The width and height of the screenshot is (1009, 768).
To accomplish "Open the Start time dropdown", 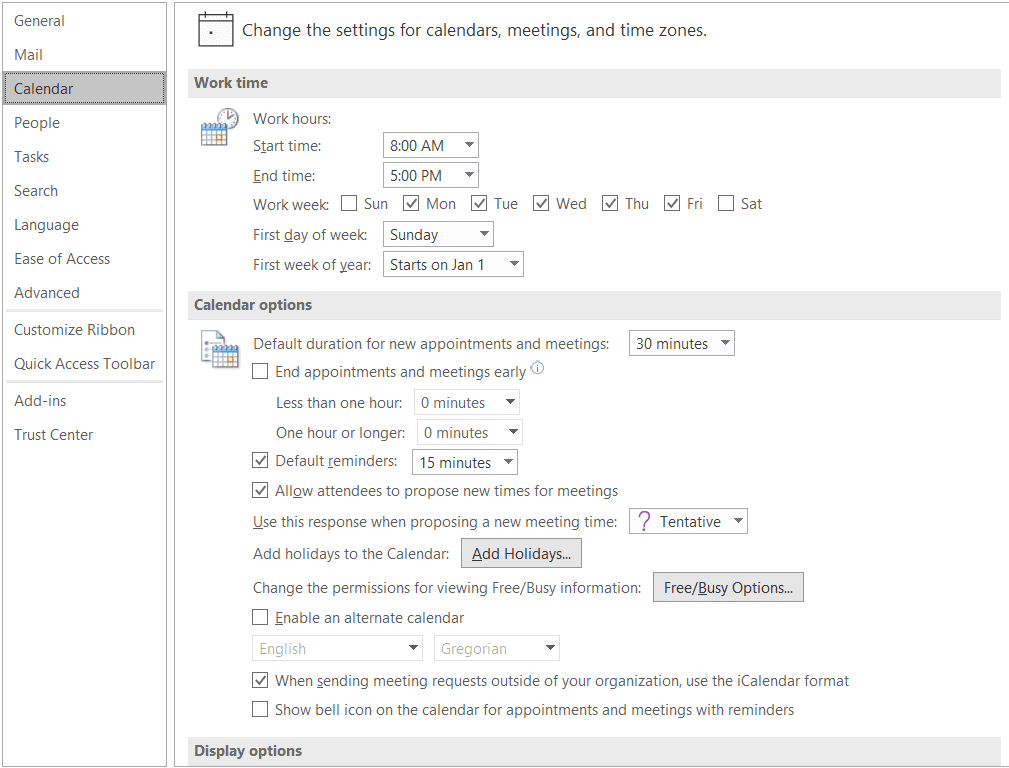I will point(430,145).
